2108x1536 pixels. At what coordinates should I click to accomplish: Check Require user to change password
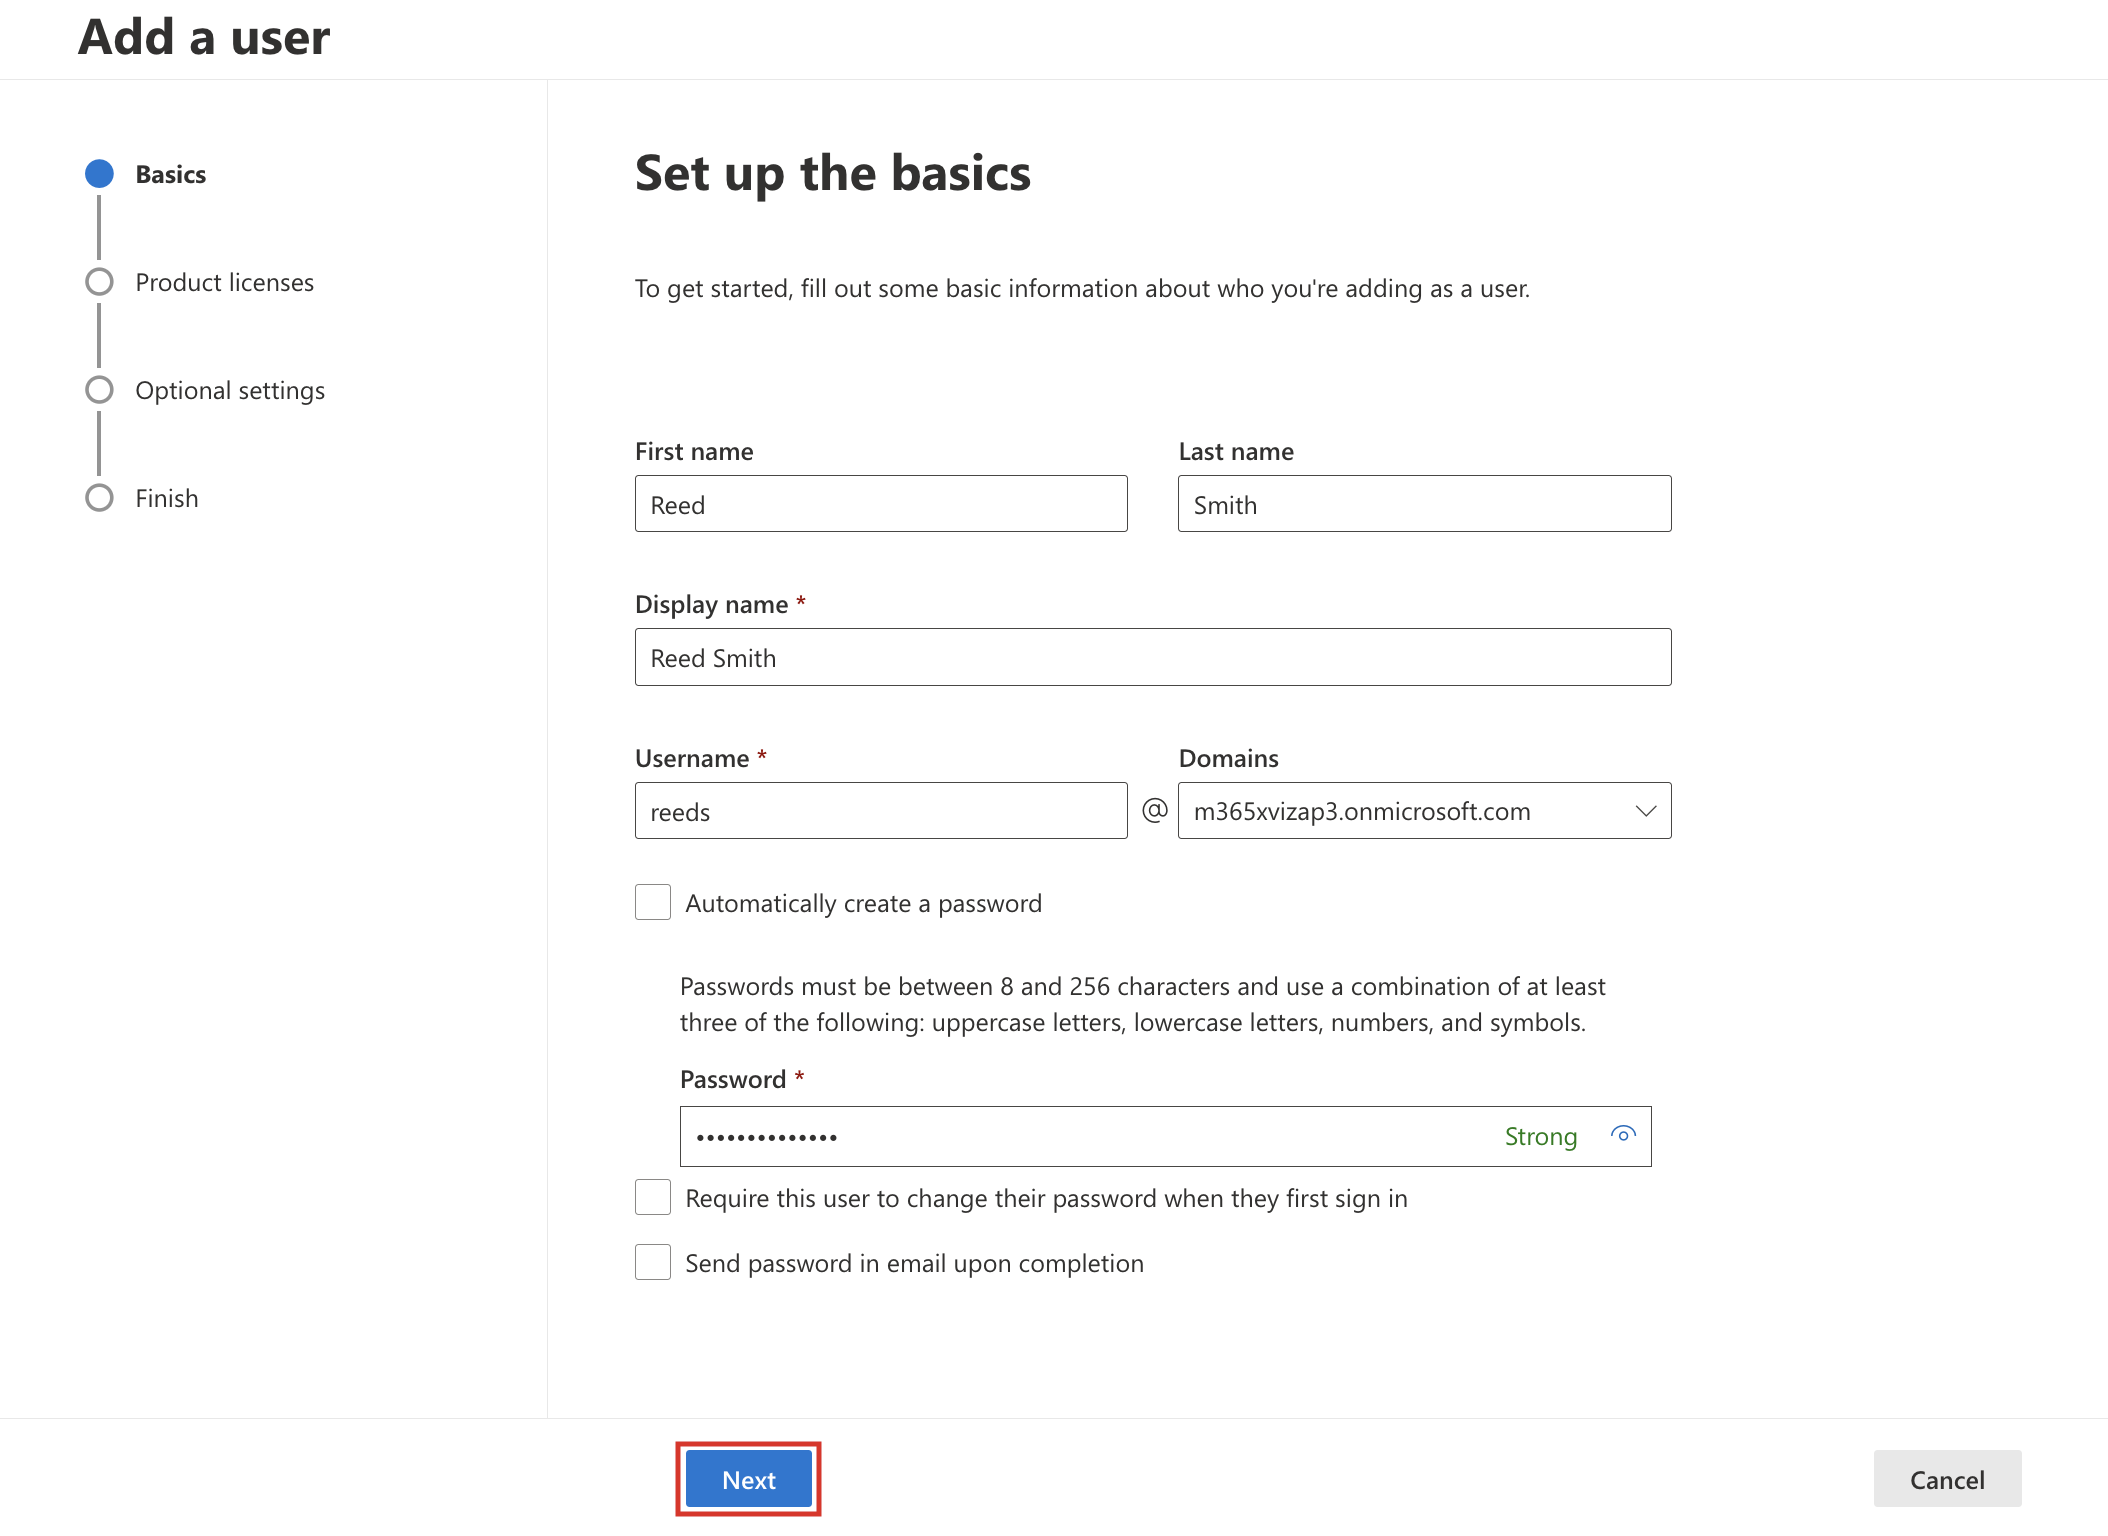[x=653, y=1197]
